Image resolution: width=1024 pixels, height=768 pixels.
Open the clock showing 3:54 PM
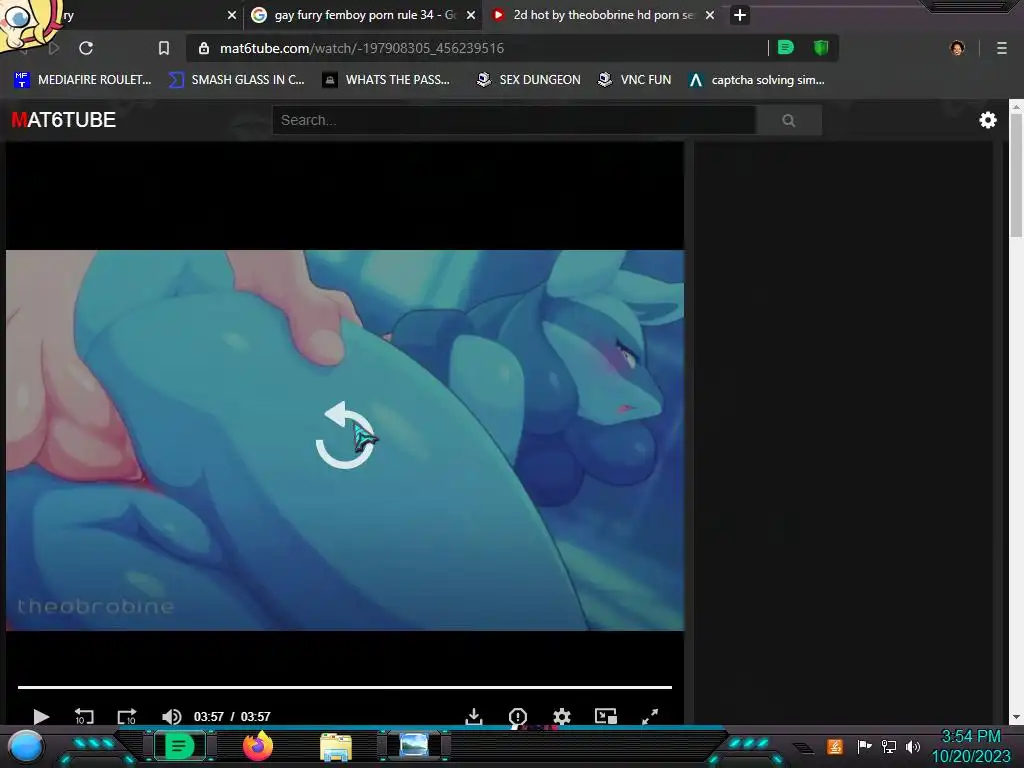click(x=971, y=746)
